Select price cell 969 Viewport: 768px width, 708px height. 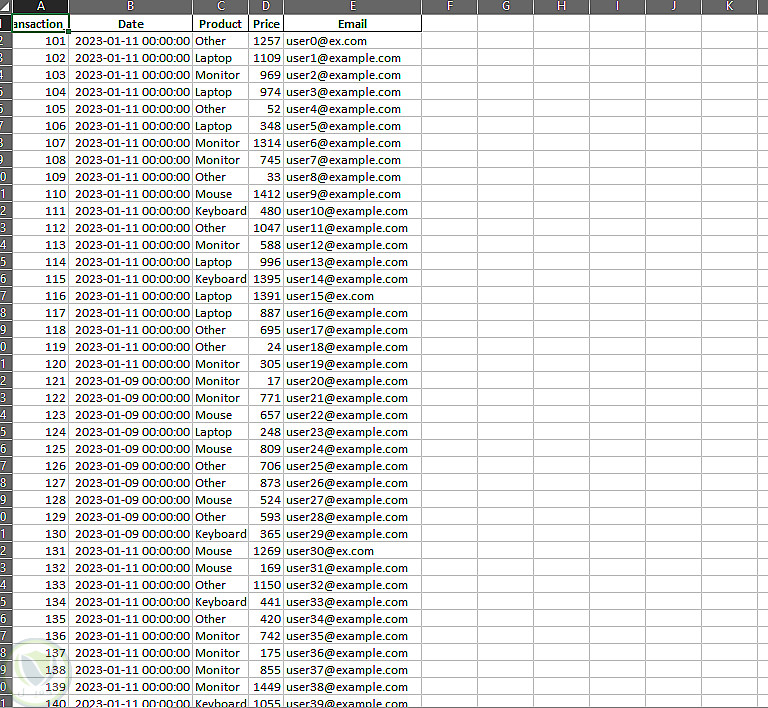pos(266,75)
